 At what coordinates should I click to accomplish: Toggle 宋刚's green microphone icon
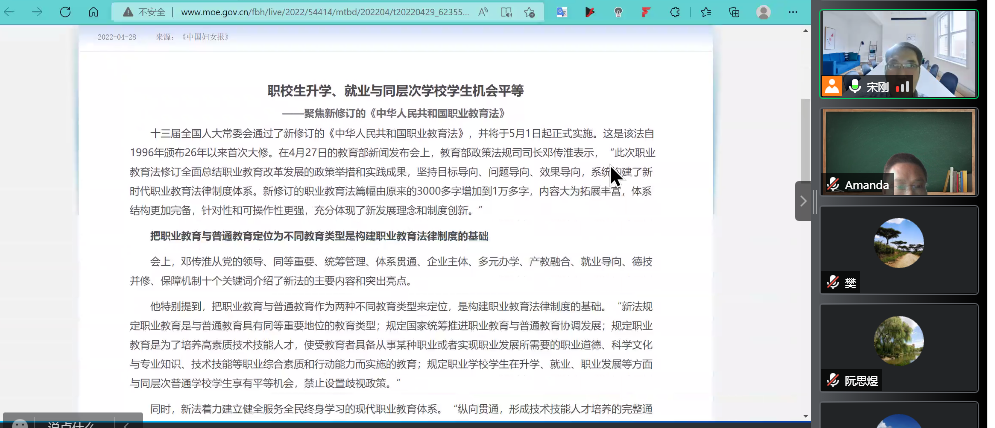click(855, 86)
